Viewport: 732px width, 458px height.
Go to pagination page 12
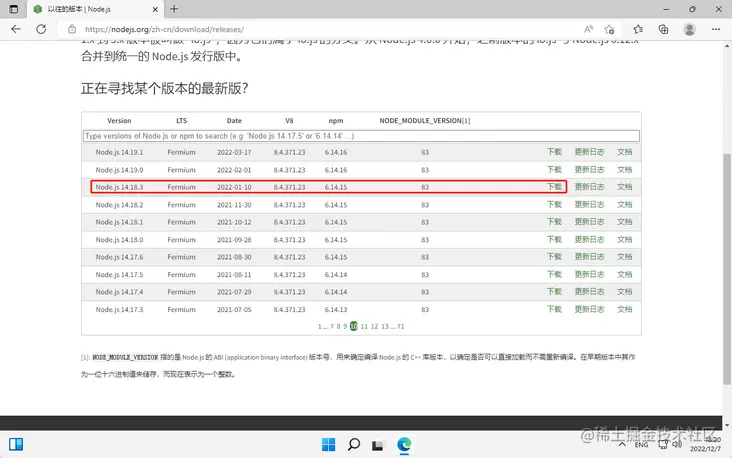coord(374,326)
